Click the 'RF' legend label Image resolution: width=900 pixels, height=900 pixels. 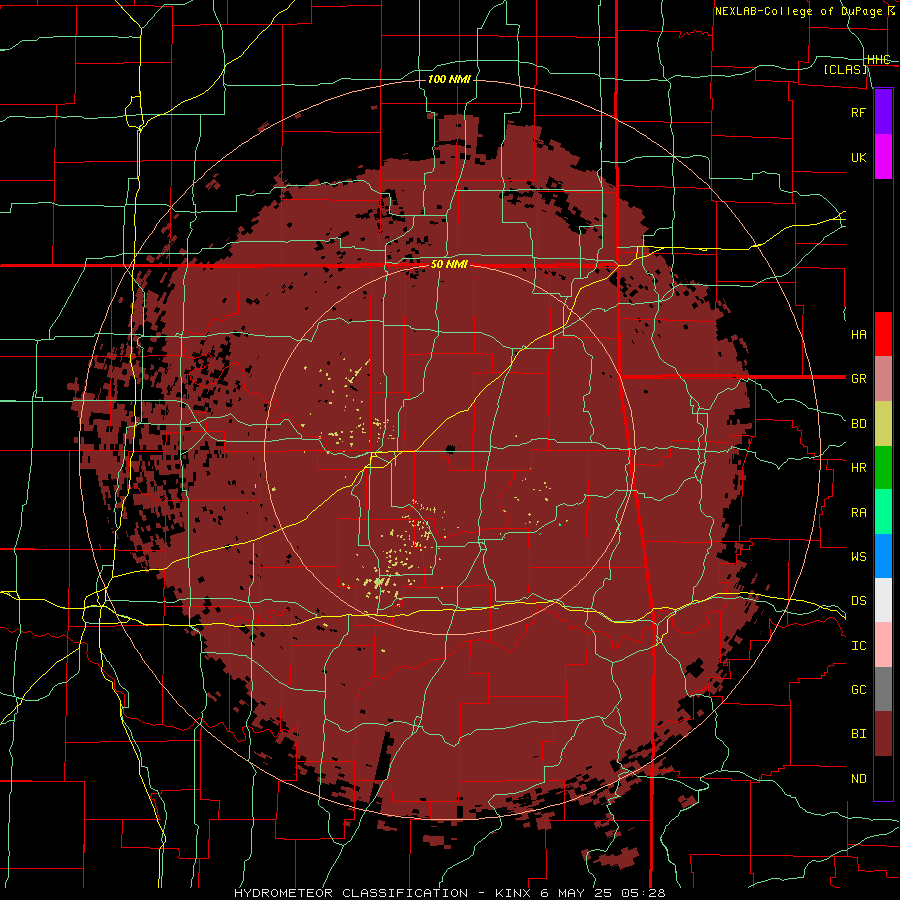(x=859, y=112)
